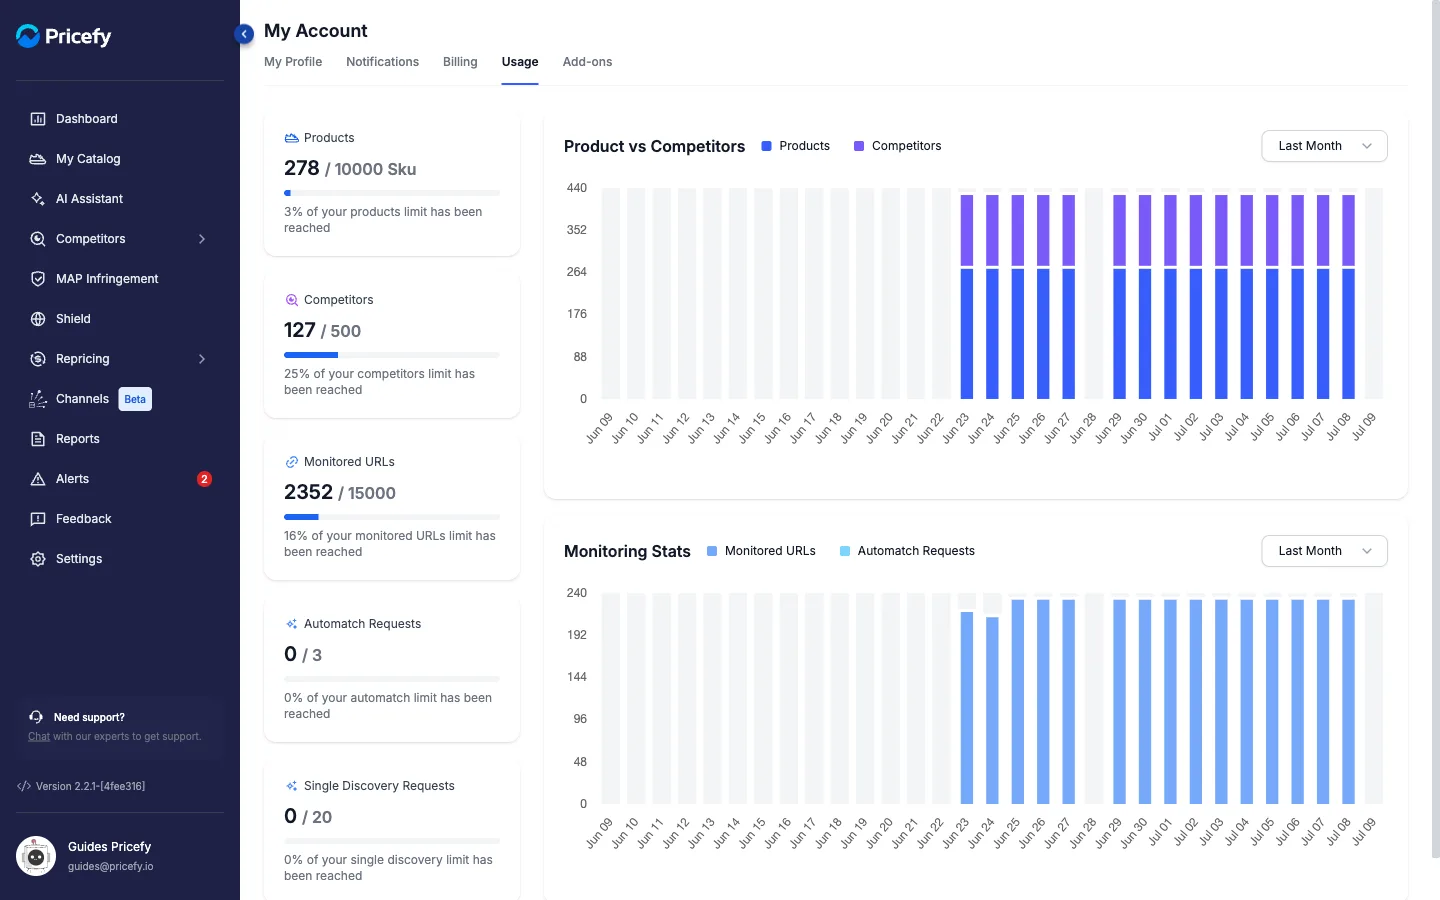Image resolution: width=1440 pixels, height=900 pixels.
Task: Click the Guides Pricefy avatar
Action: [36, 856]
